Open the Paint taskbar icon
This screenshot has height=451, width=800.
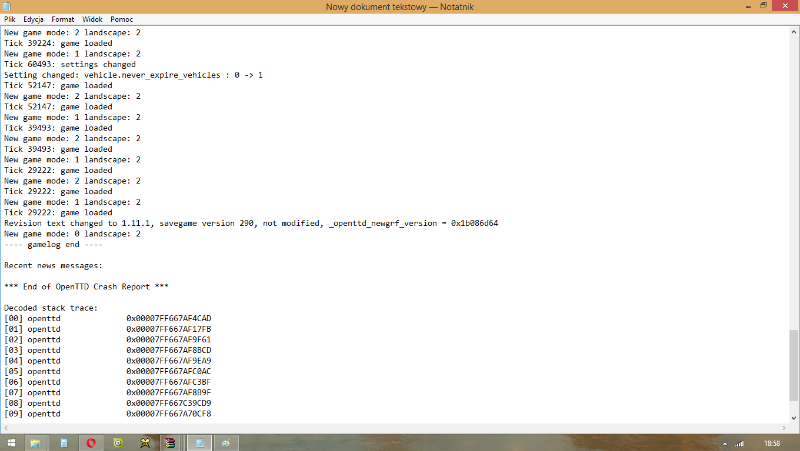point(226,443)
